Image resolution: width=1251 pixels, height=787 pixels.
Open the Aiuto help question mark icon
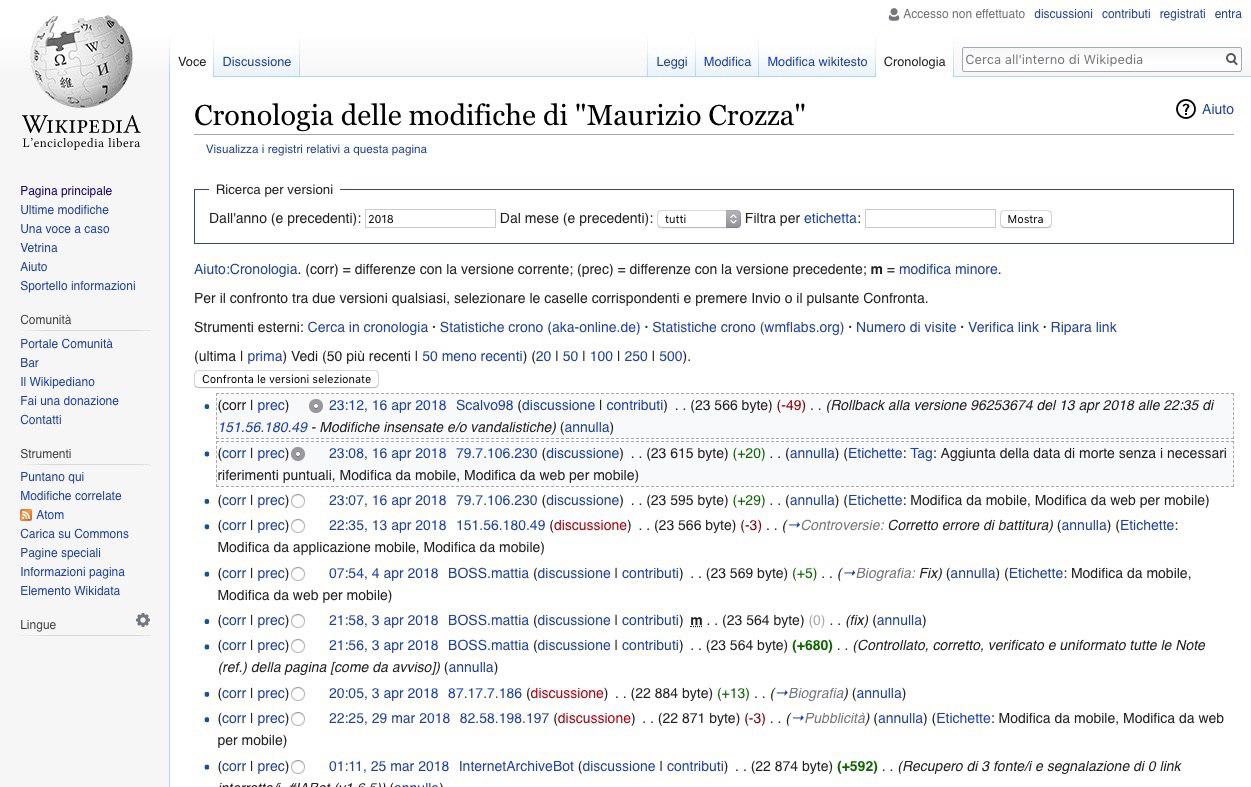(1186, 109)
